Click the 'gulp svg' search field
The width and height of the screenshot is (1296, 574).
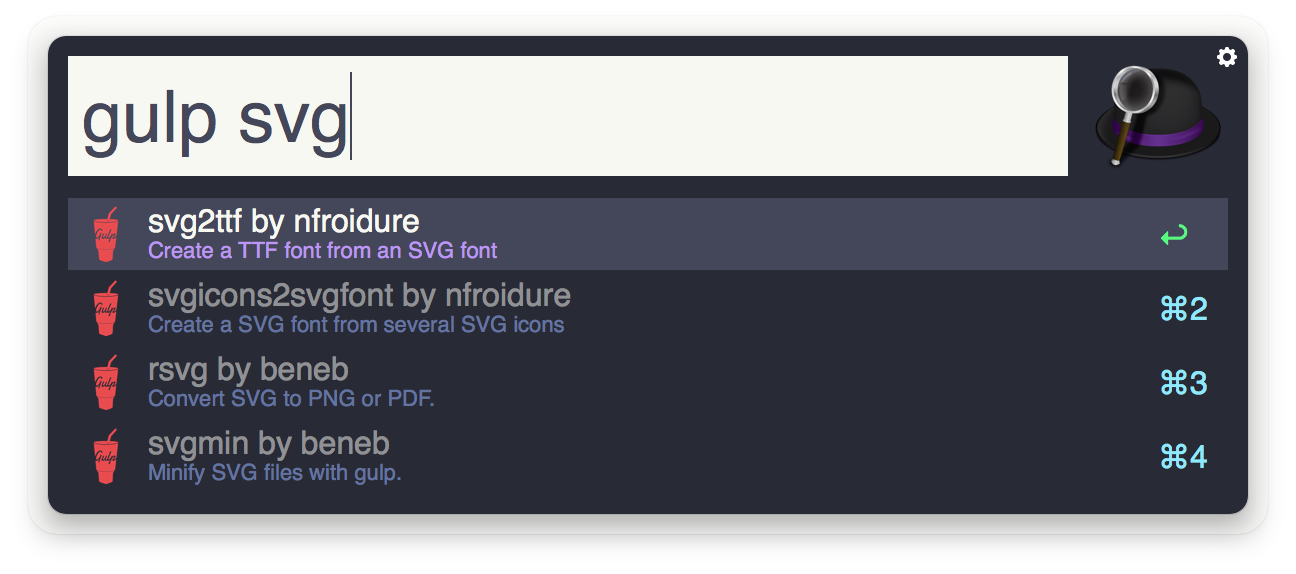[x=568, y=116]
